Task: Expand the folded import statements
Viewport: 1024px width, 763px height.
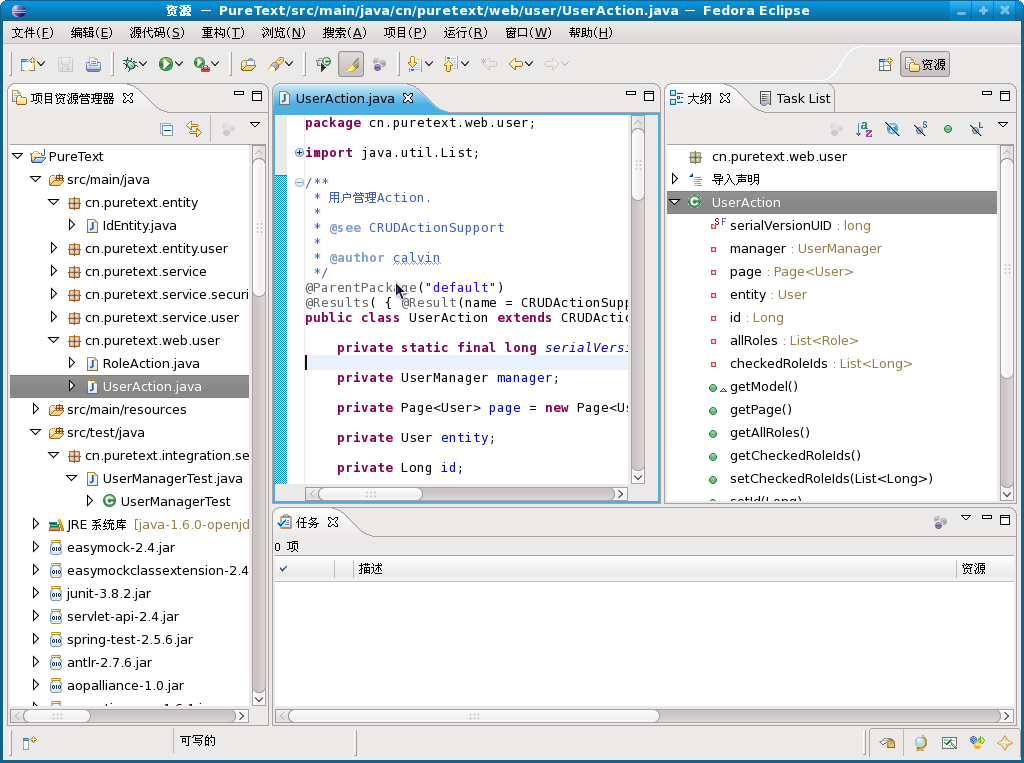Action: pos(299,153)
